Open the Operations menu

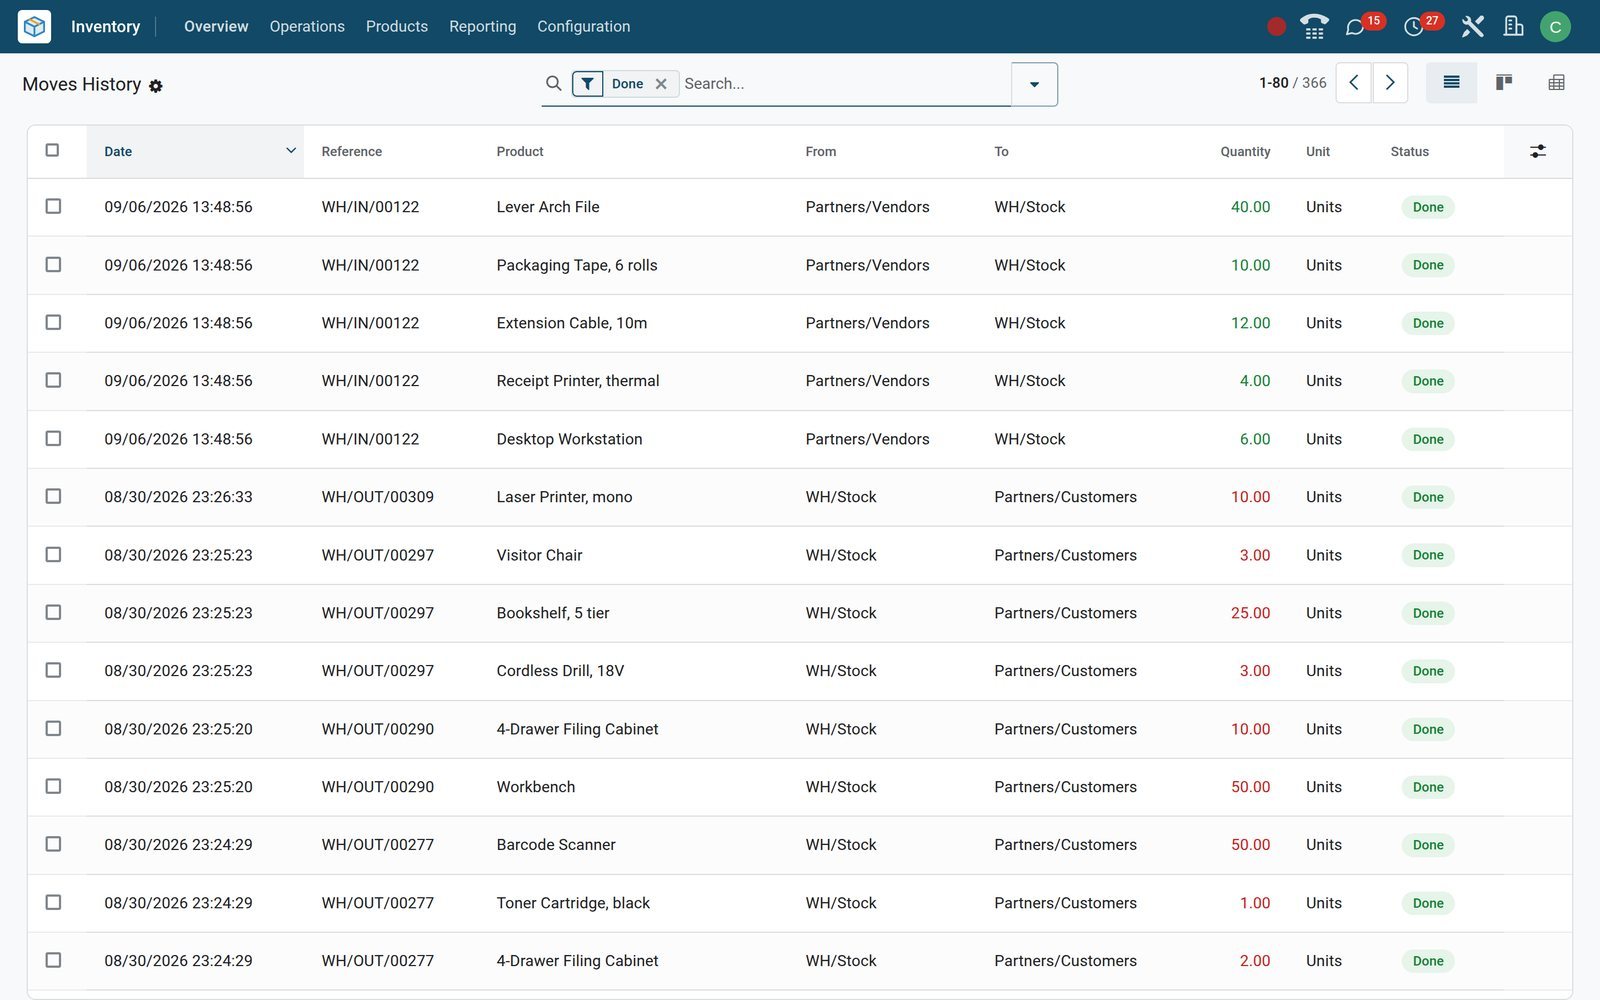tap(307, 26)
